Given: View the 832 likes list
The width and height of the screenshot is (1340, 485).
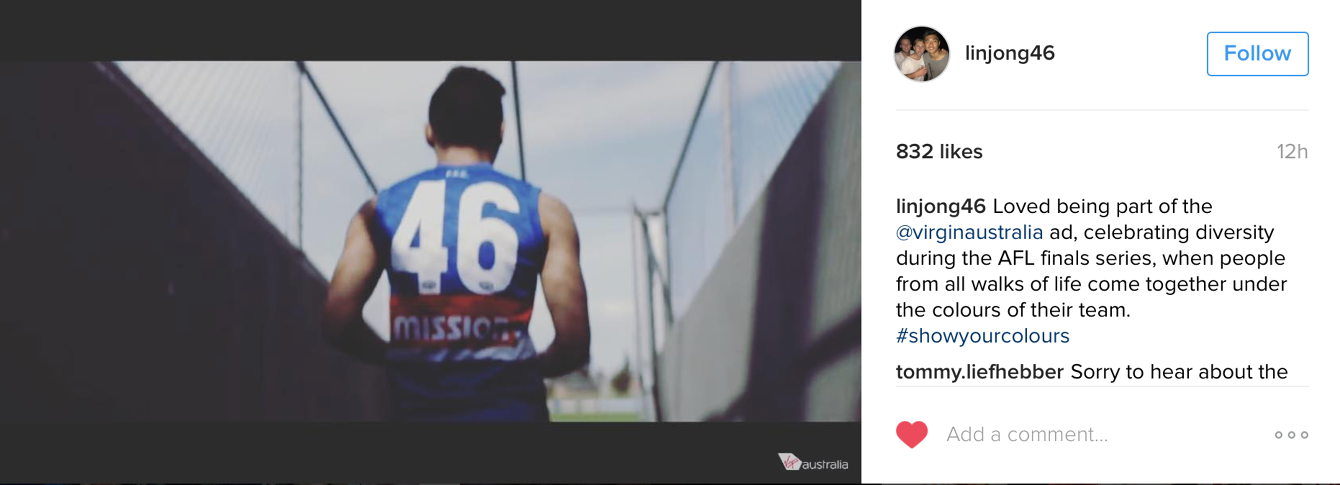Looking at the screenshot, I should pos(939,152).
